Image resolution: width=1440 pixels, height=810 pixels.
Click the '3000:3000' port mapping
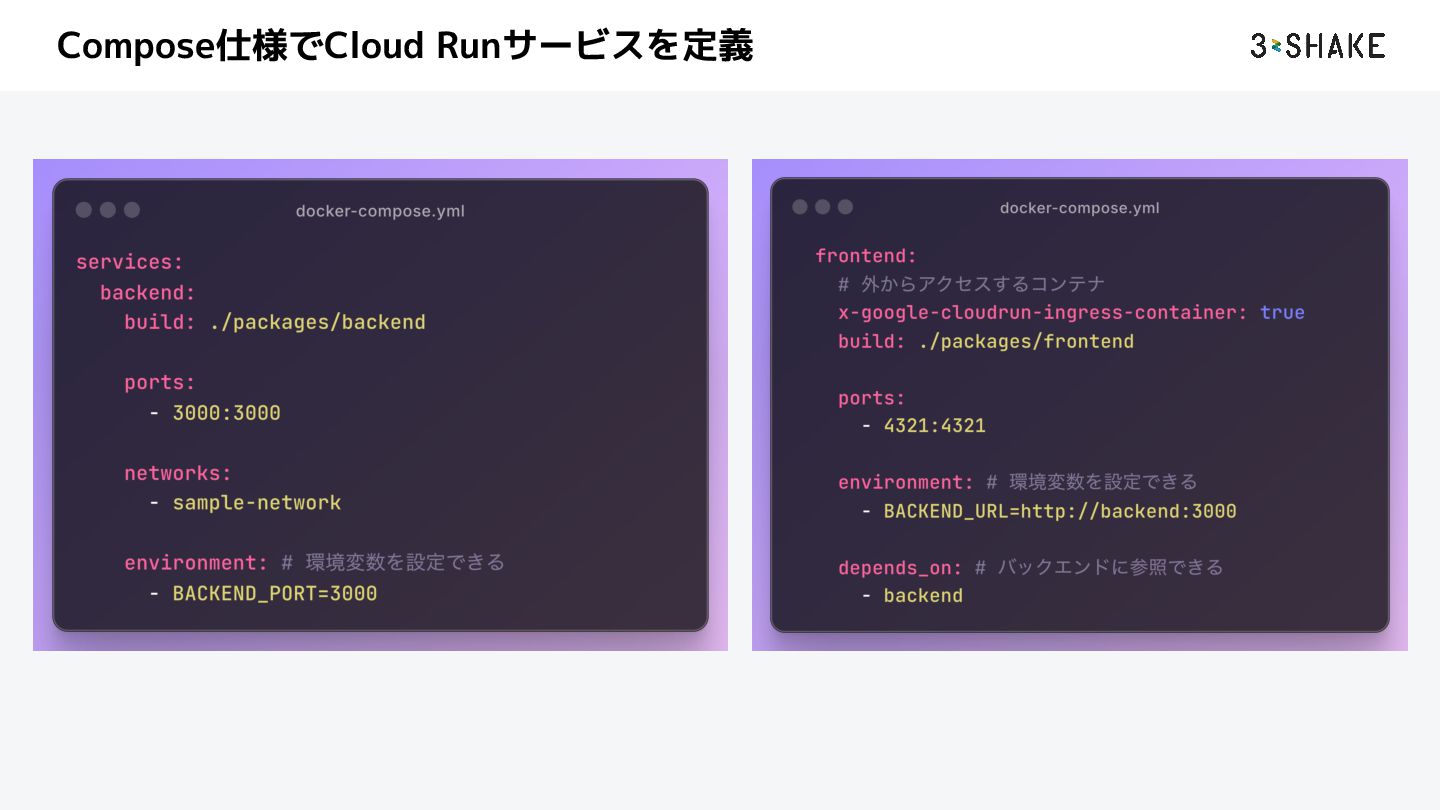227,413
